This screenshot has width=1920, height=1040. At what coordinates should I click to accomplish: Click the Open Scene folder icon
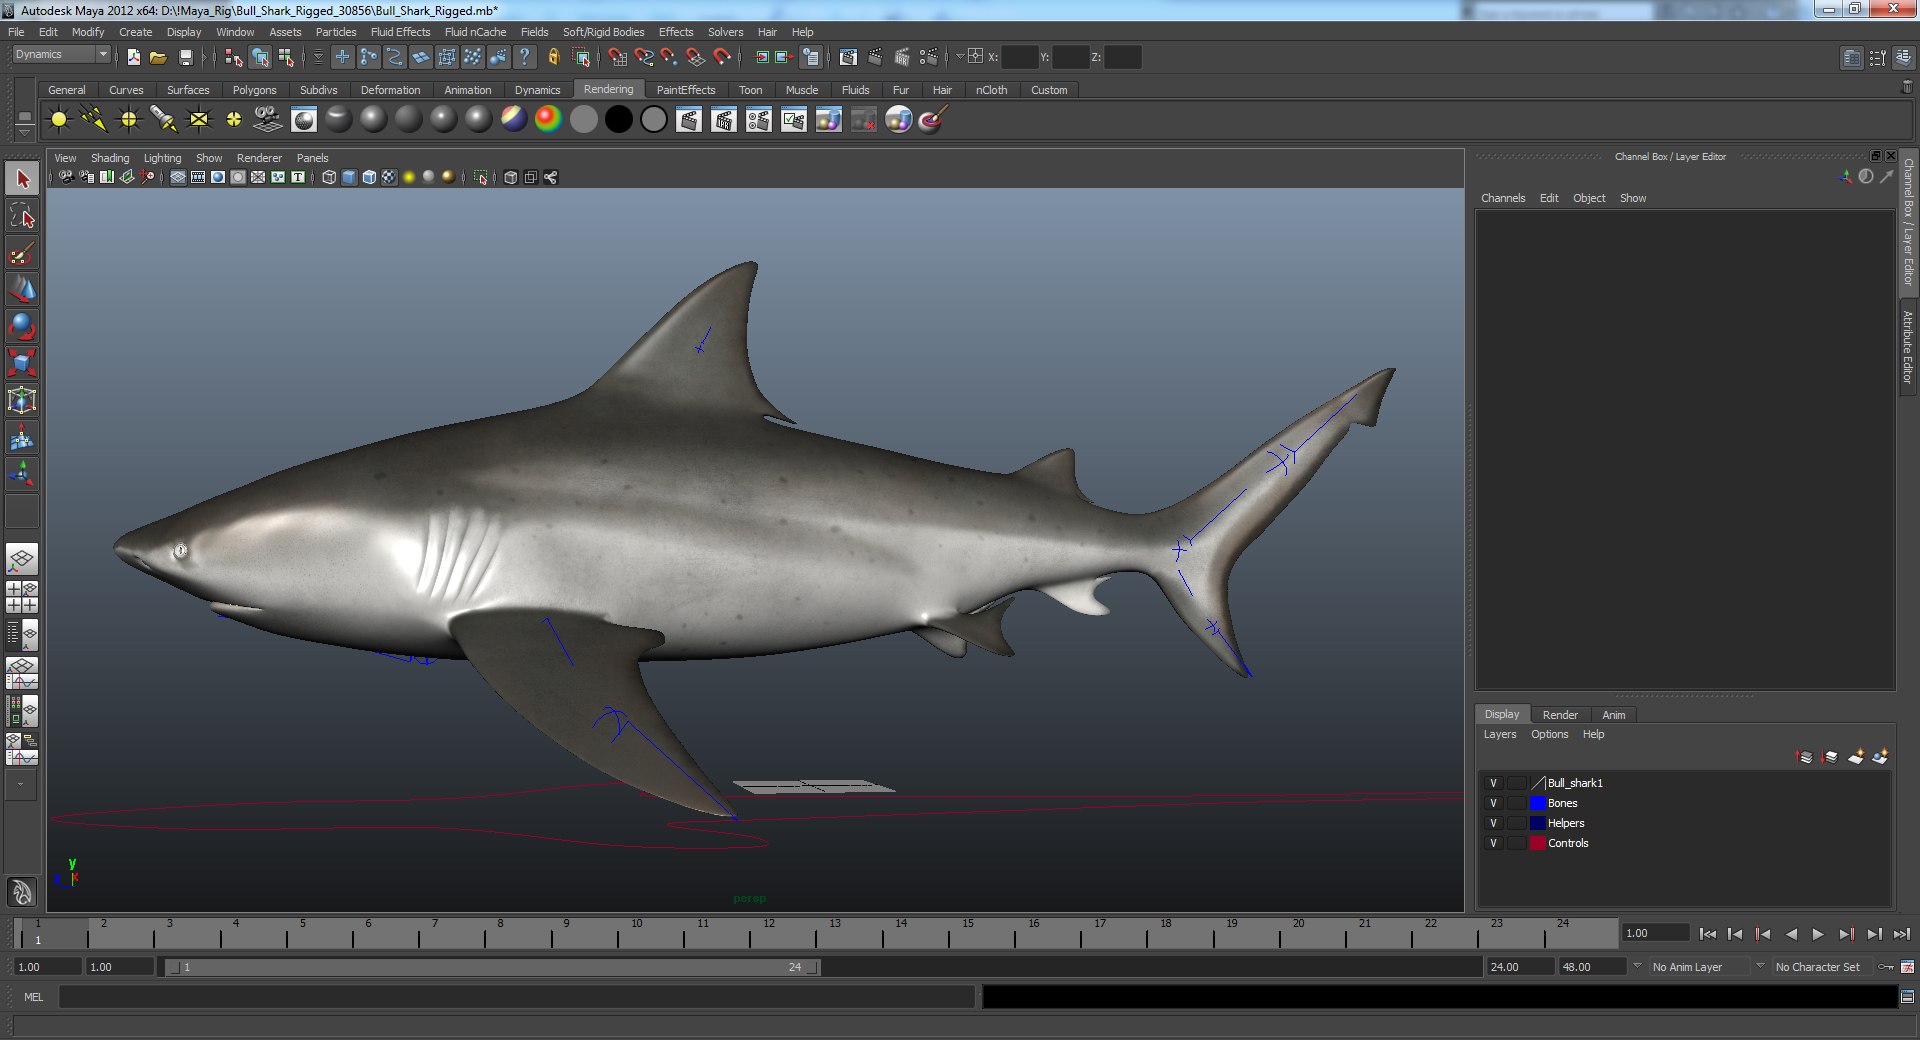158,57
